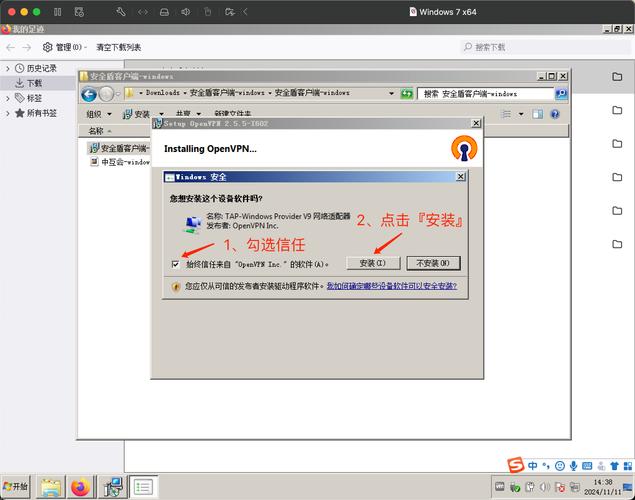Image resolution: width=635 pixels, height=500 pixels.
Task: Toggle 始终信任来自 OpenVPN Inc. 的软件 checkbox
Action: (175, 264)
